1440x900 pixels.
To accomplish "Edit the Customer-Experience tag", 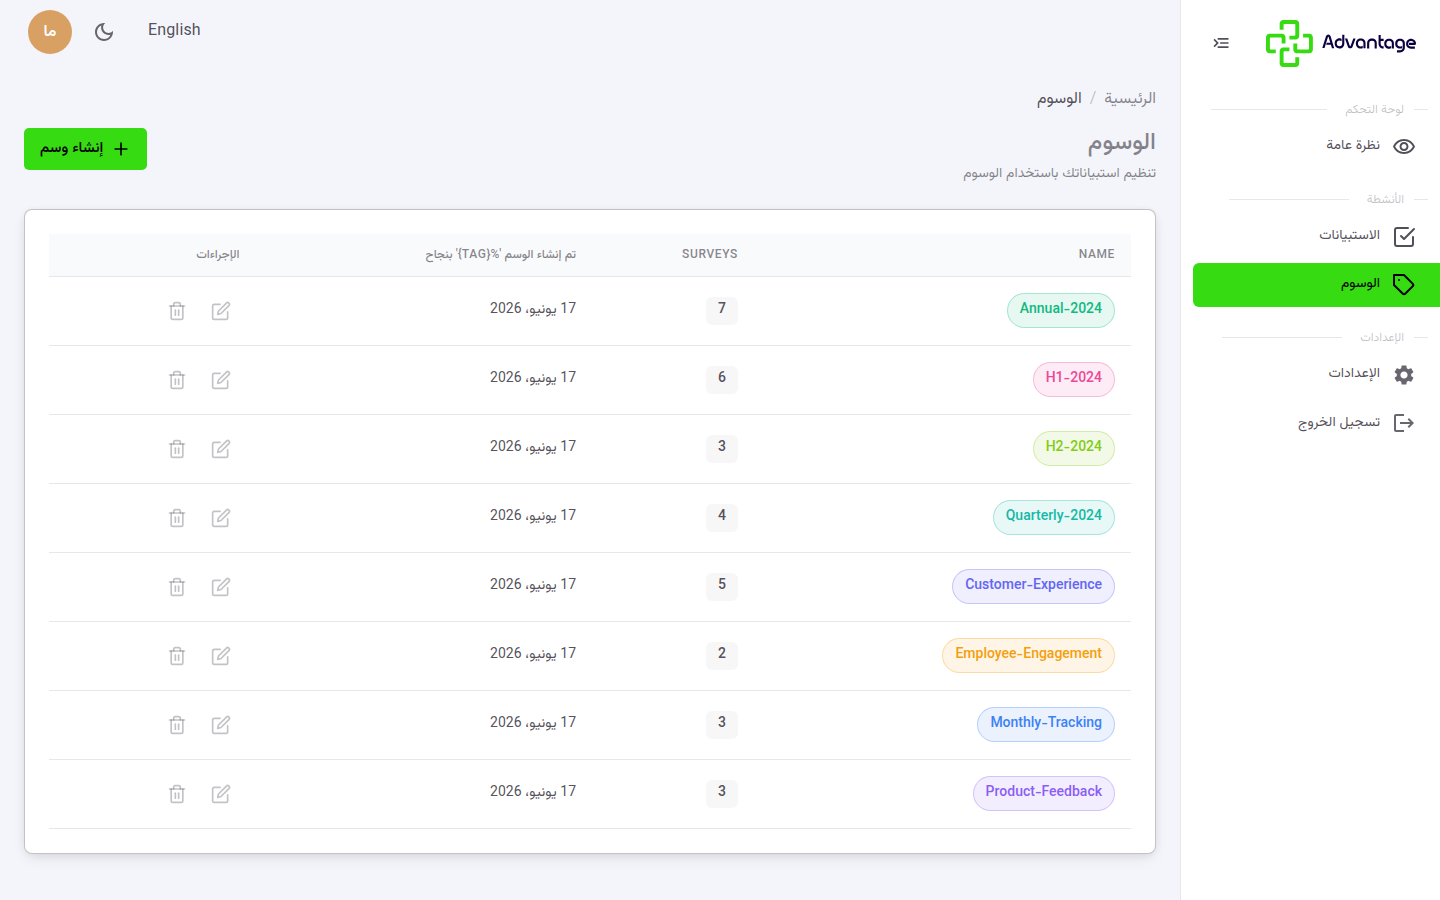I will coord(221,587).
